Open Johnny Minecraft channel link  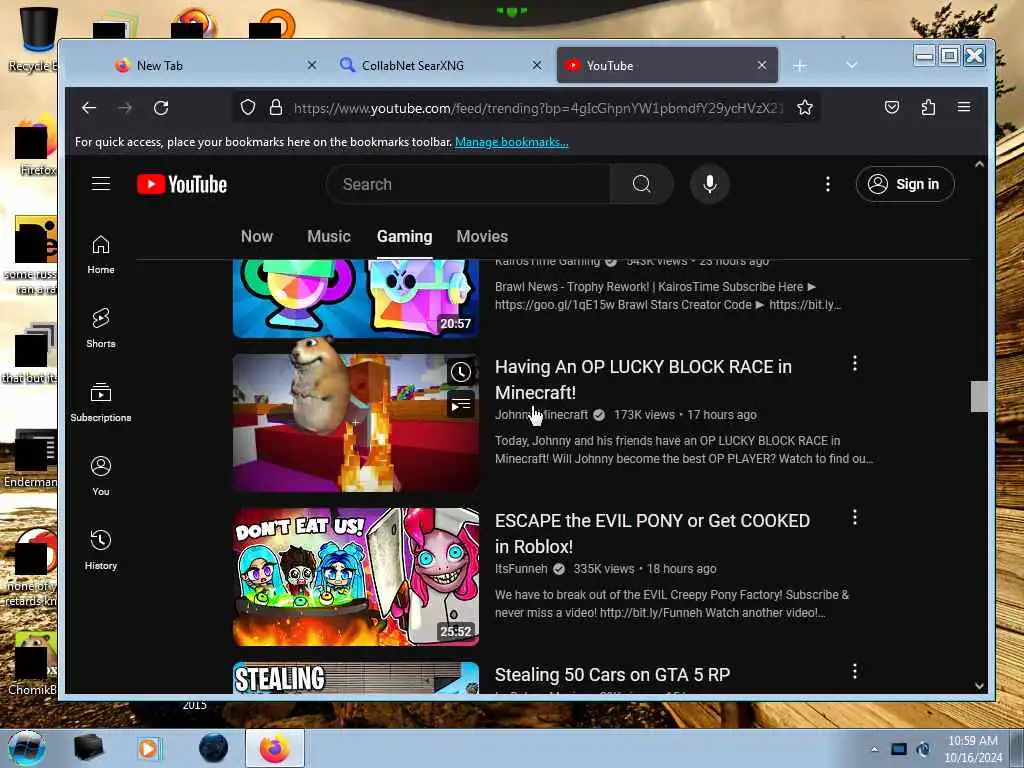(x=541, y=415)
